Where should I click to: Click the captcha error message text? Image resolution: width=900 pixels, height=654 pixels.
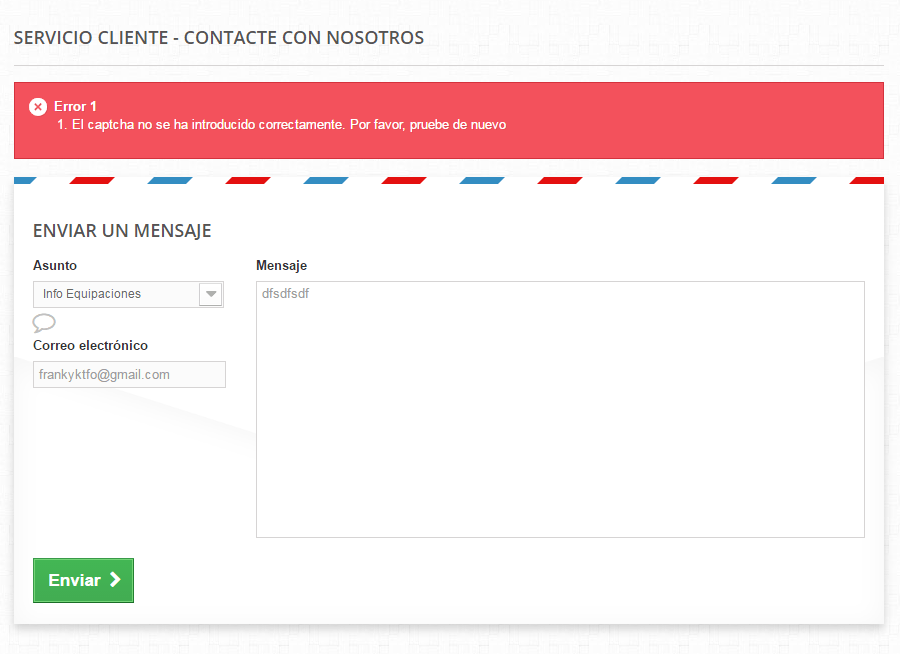pos(289,125)
